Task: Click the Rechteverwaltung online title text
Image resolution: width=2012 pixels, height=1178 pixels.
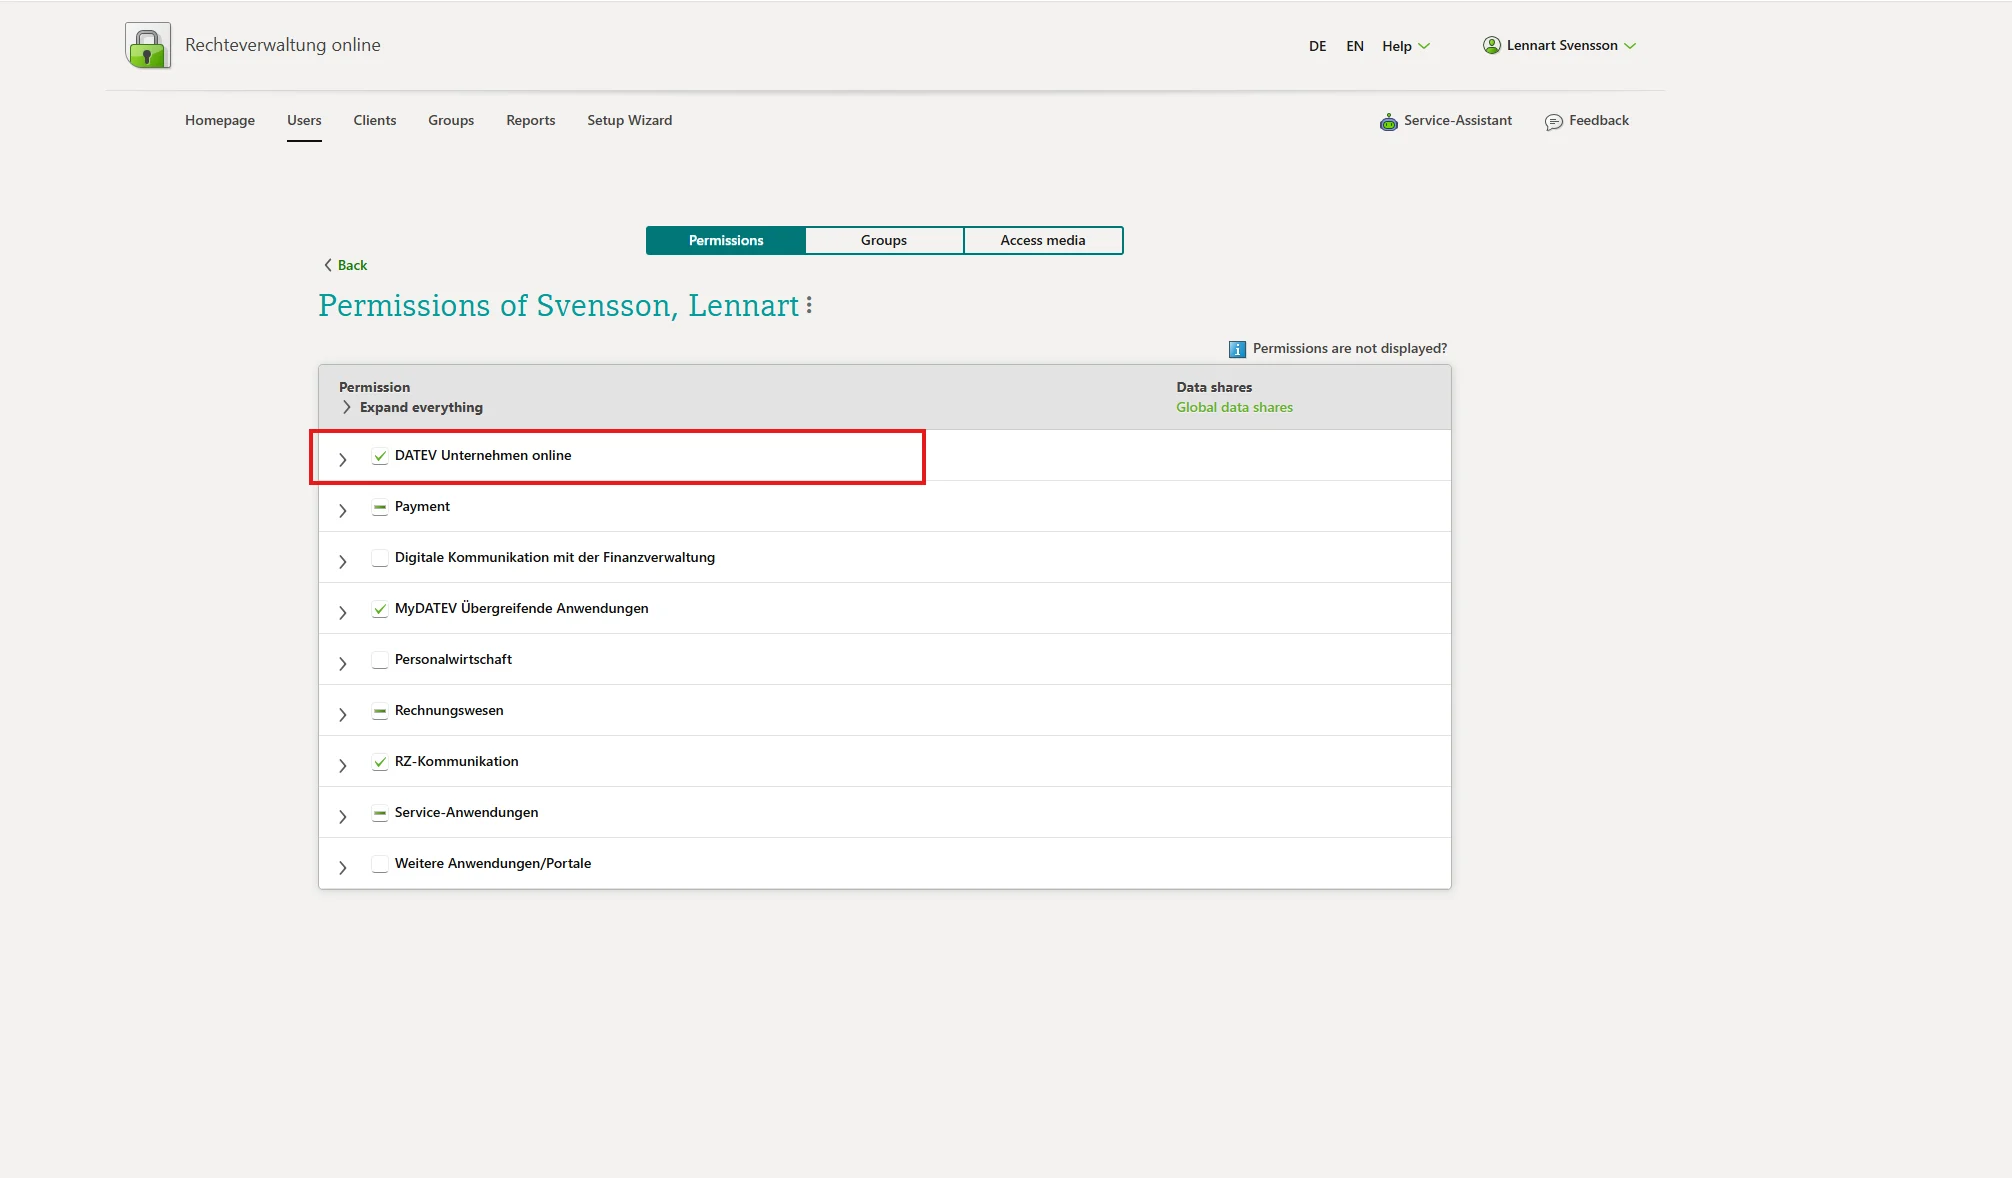Action: click(x=283, y=45)
